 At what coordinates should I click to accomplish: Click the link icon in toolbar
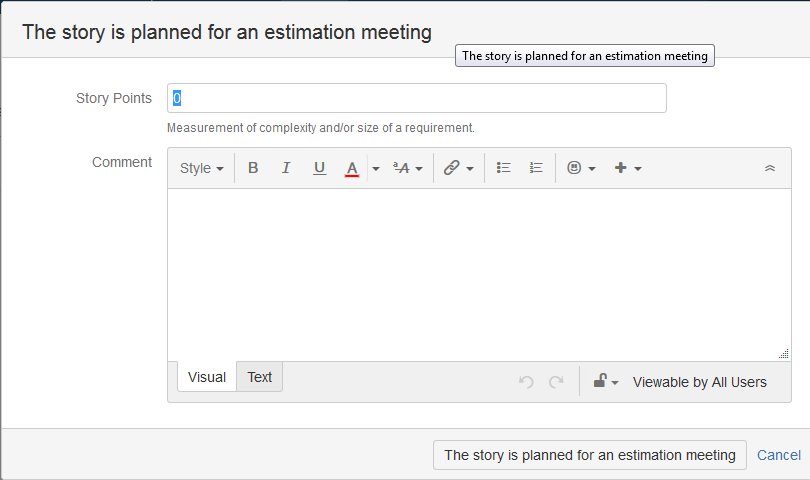(x=452, y=168)
